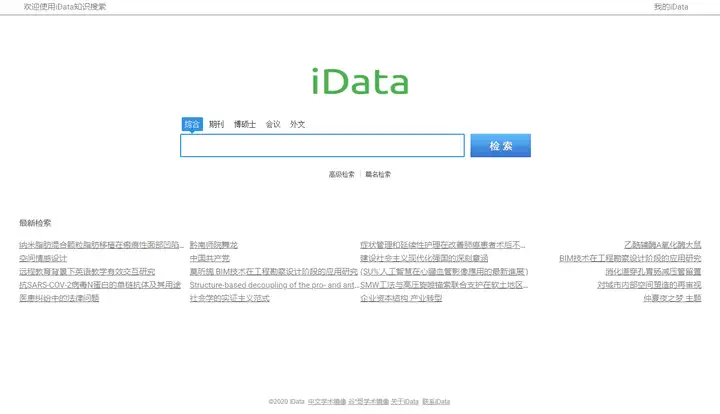Open recent search 仲夏夜之梦 主题

click(x=672, y=298)
